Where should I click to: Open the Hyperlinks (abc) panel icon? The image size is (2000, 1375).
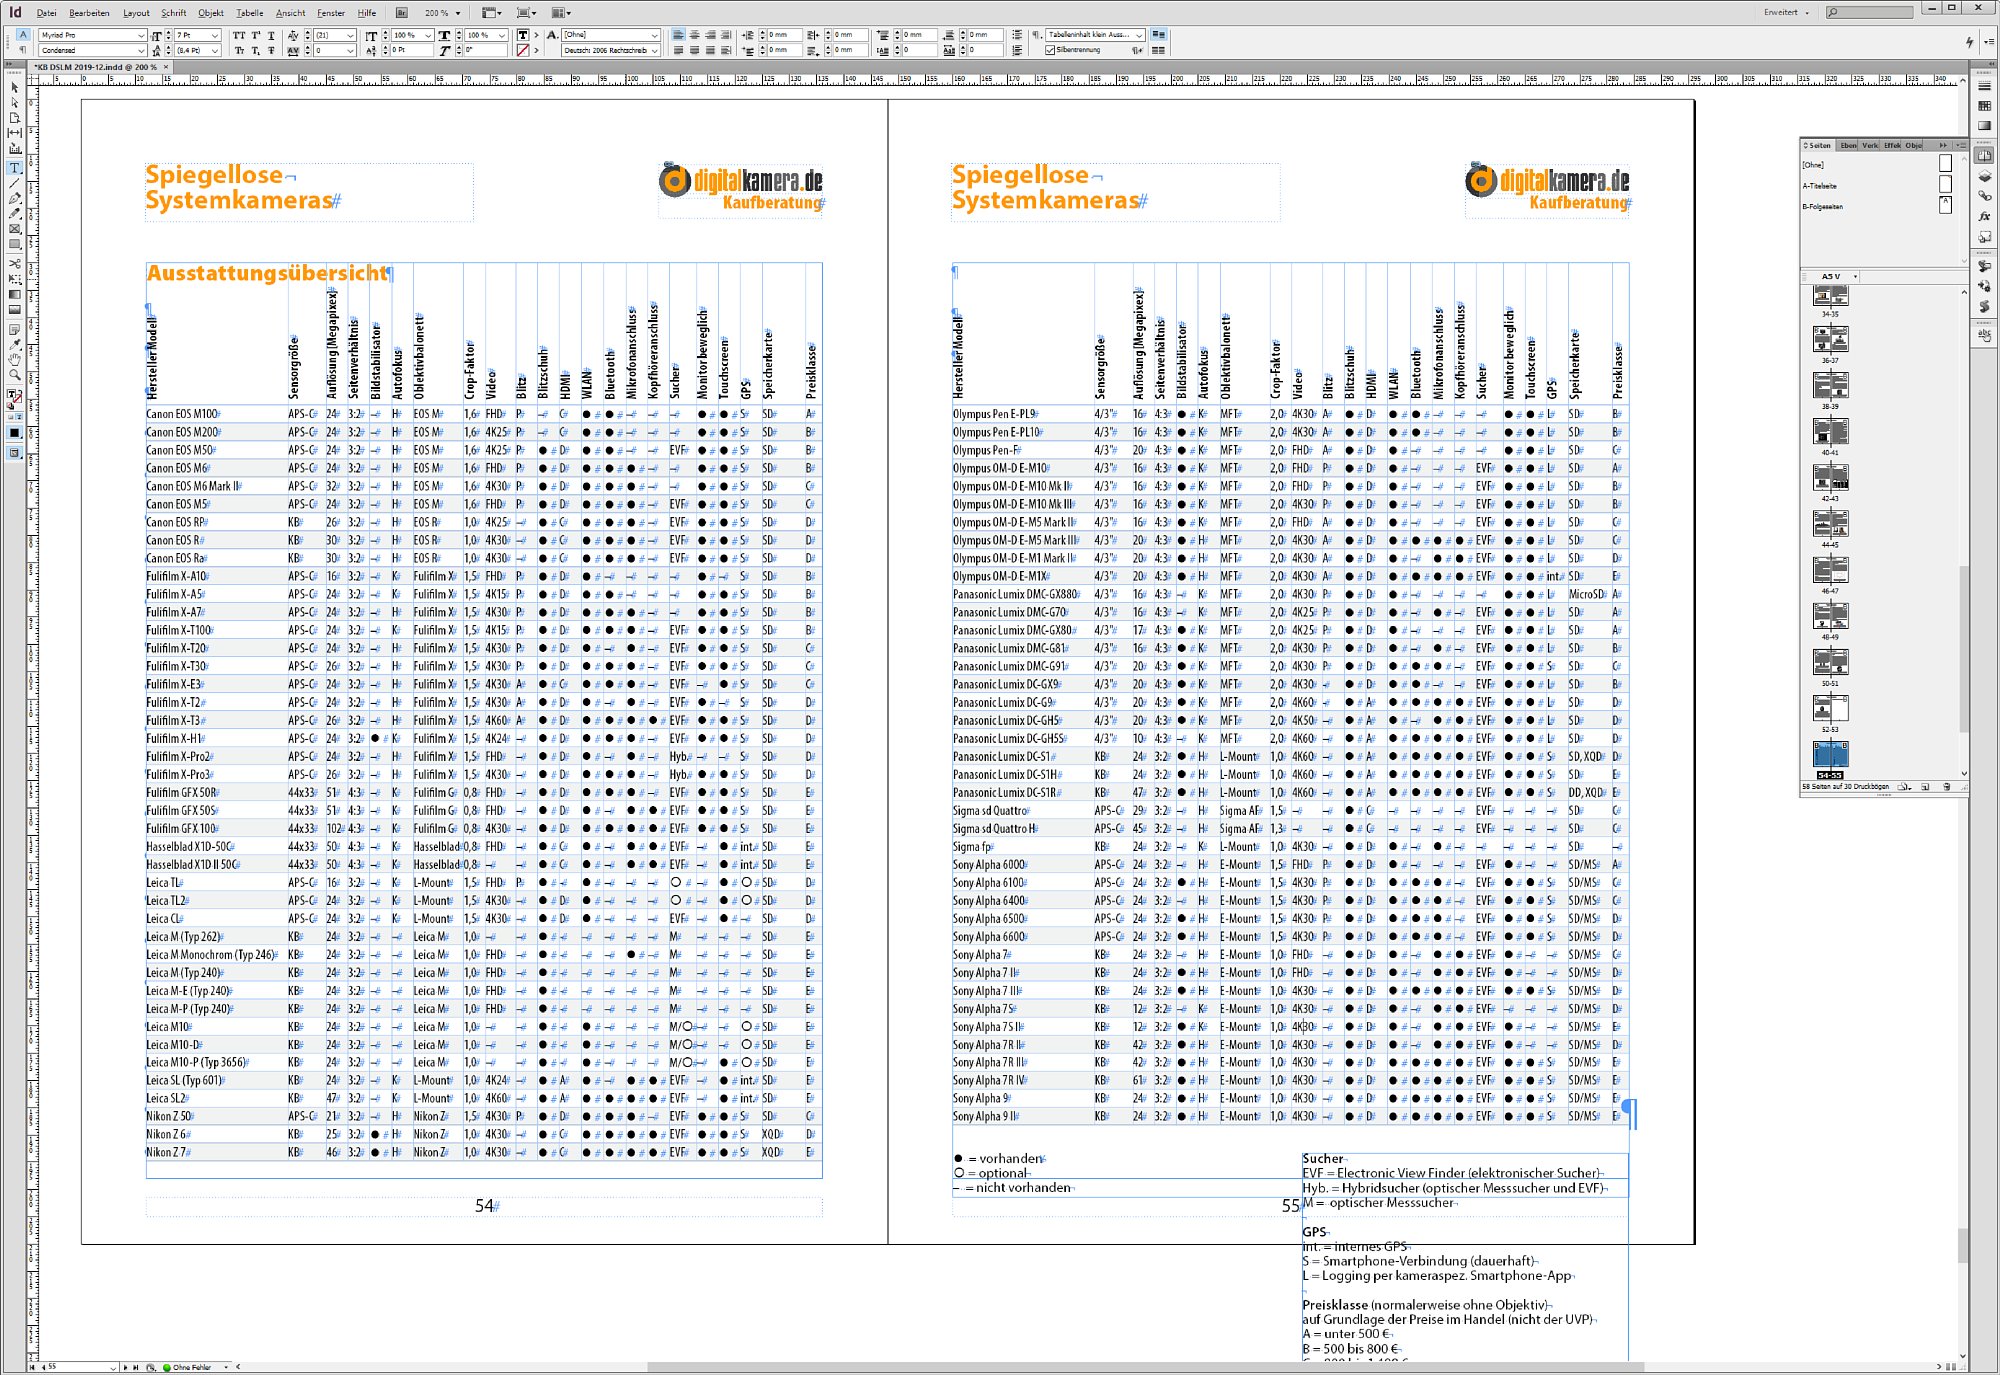pos(1984,336)
